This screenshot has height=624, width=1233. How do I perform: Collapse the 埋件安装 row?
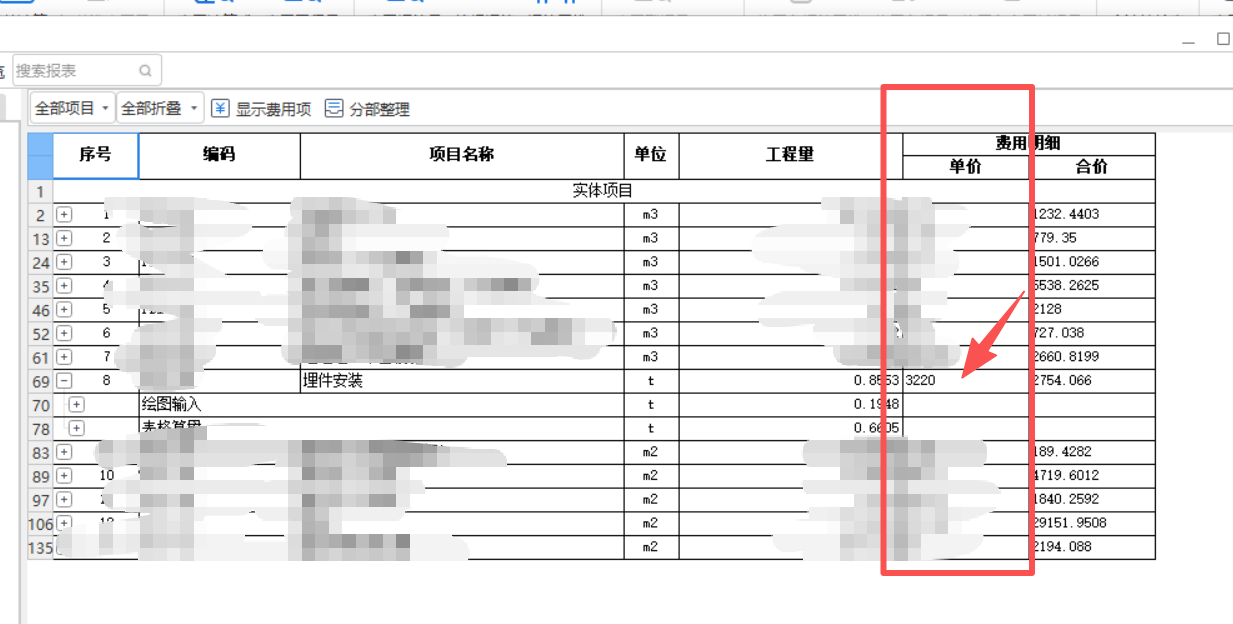click(62, 380)
